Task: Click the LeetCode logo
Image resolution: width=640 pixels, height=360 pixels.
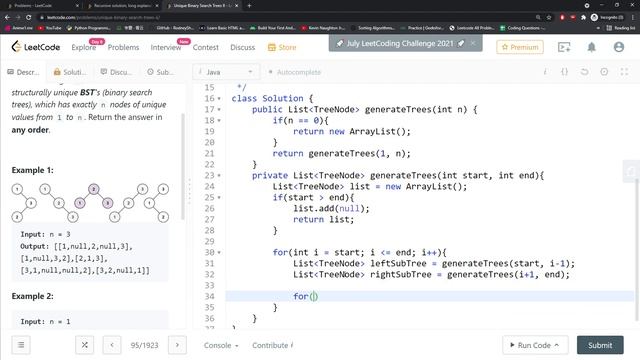Action: click(36, 47)
